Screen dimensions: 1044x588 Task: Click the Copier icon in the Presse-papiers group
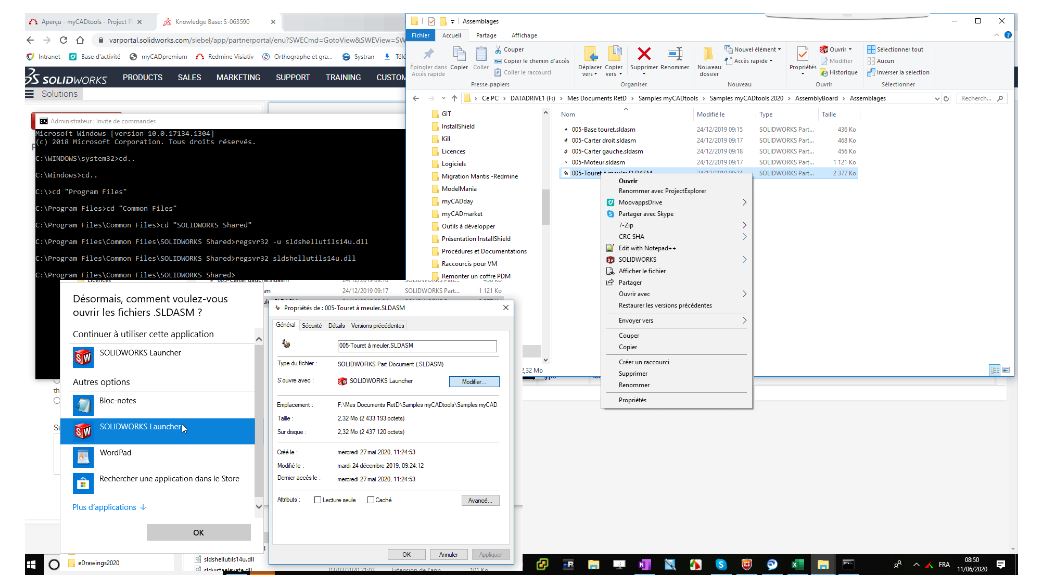click(459, 54)
